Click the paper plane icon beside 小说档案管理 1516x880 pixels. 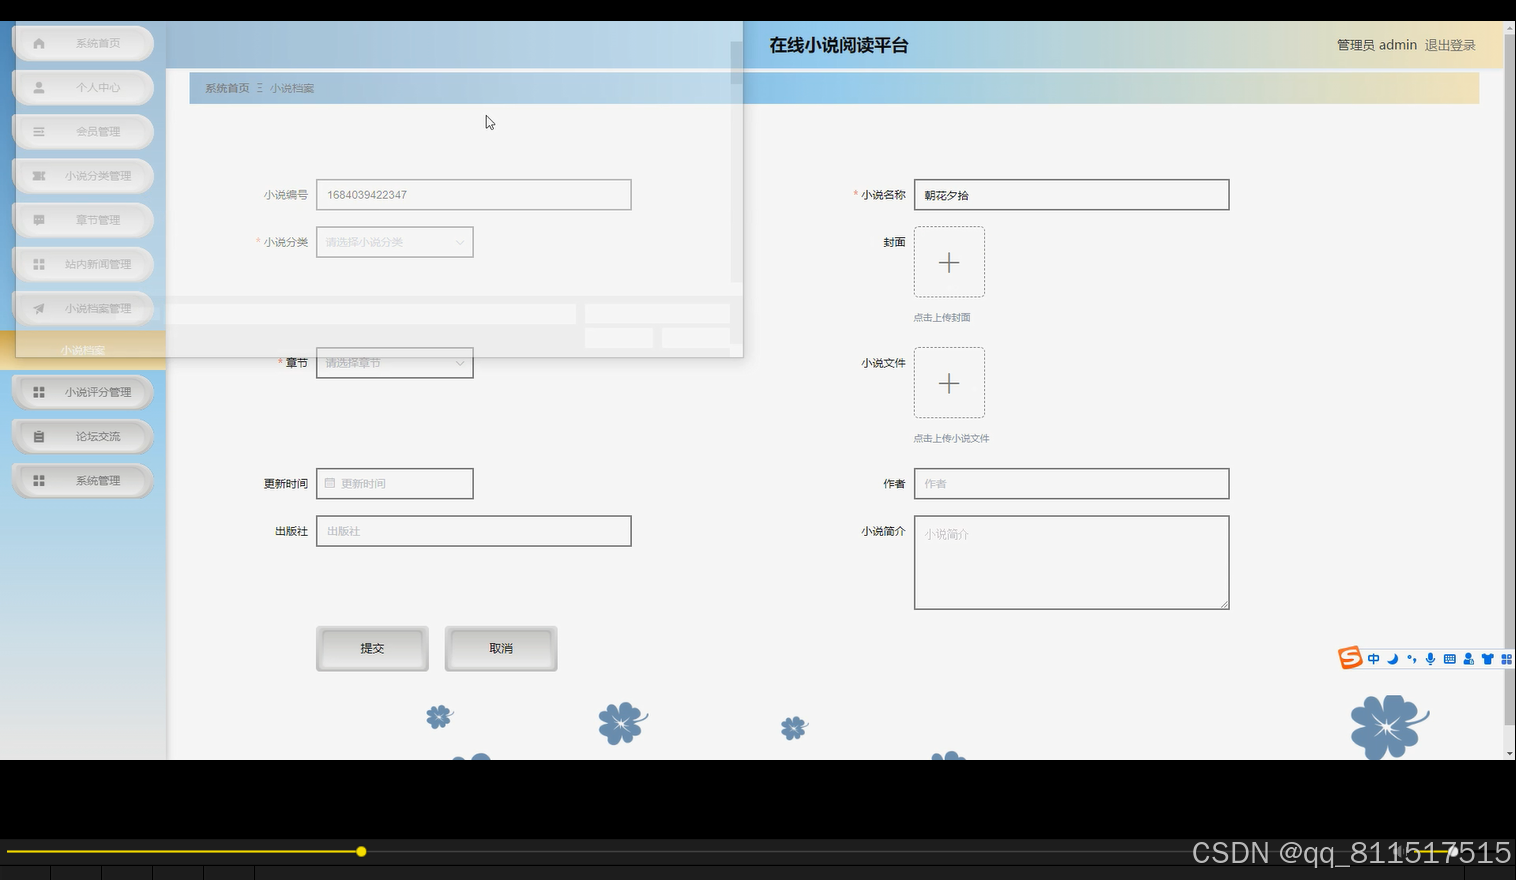pyautogui.click(x=39, y=308)
